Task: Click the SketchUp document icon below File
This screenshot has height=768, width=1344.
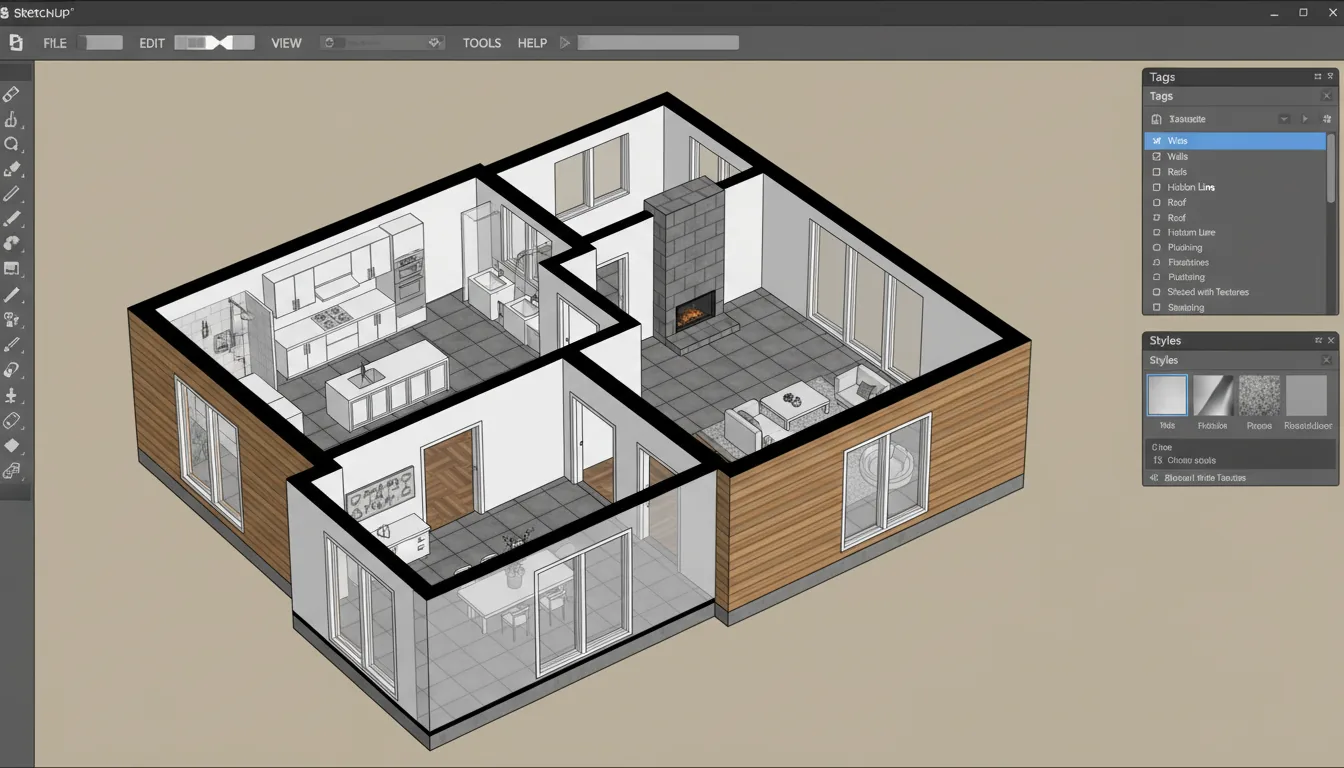Action: click(x=14, y=43)
